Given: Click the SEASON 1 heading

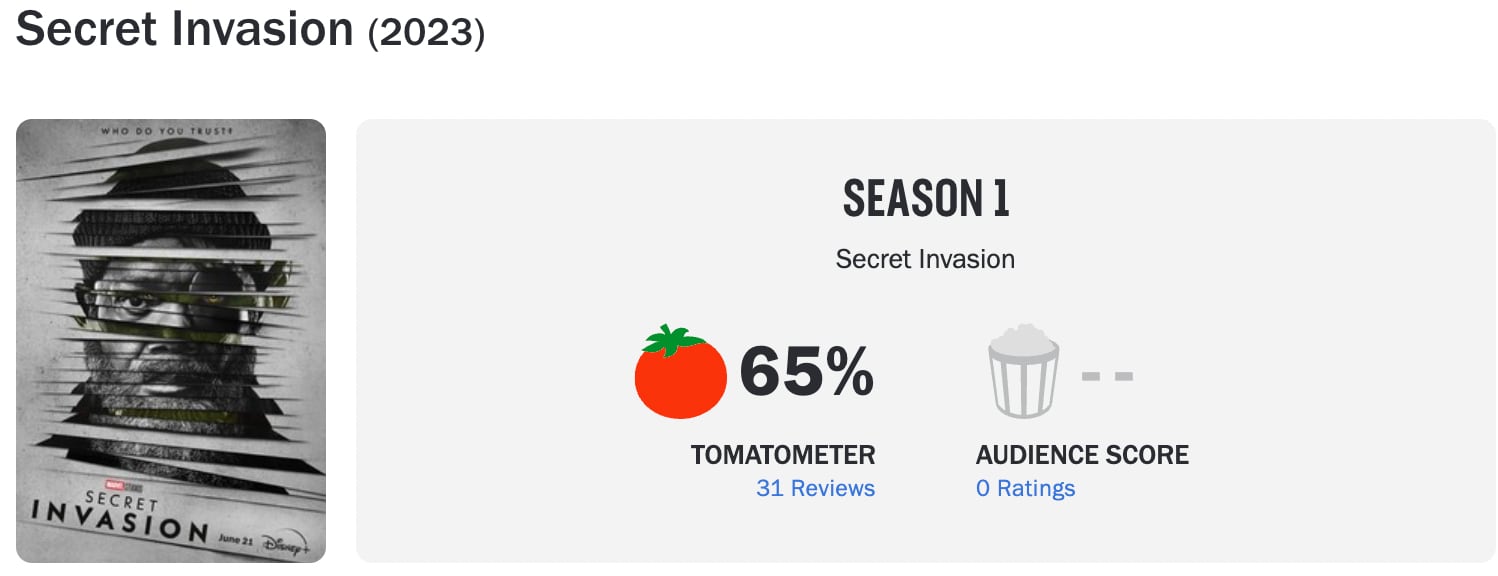Looking at the screenshot, I should [x=926, y=198].
